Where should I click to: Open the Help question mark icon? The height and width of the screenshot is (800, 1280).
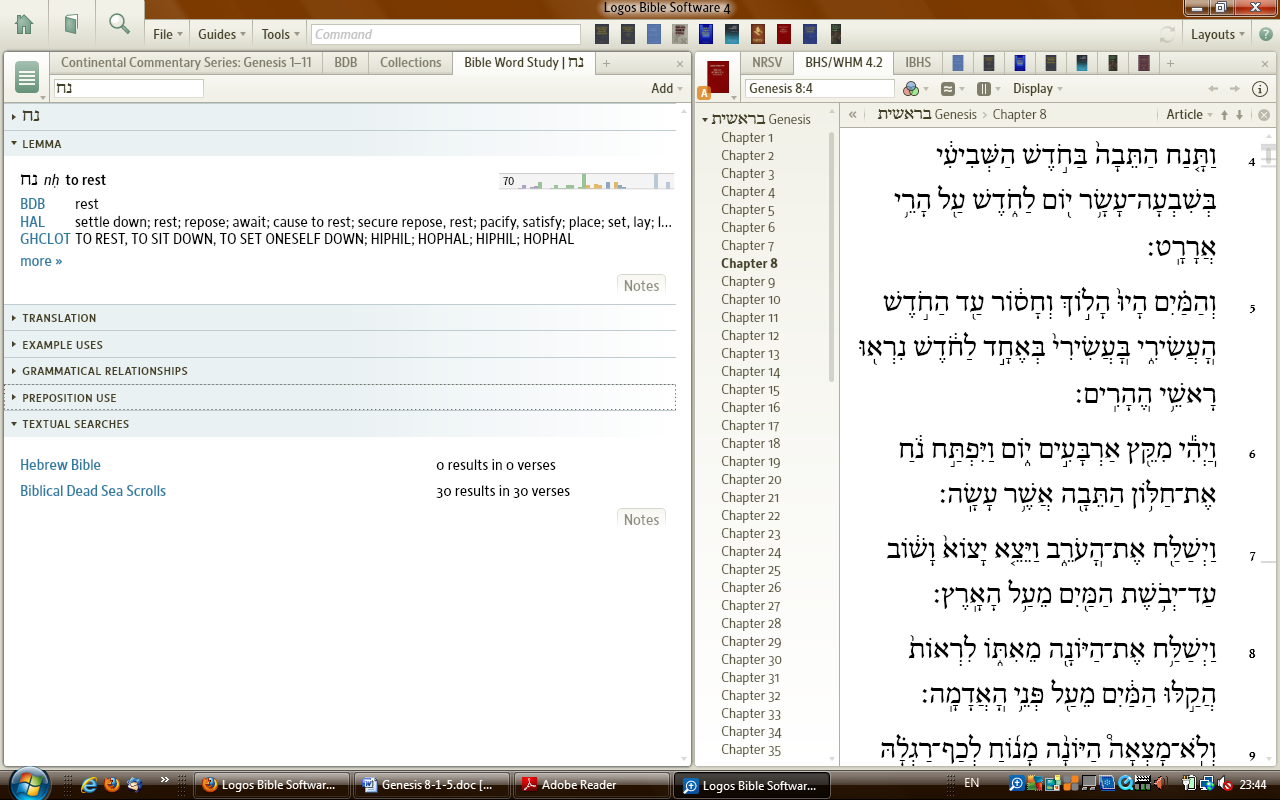coord(1265,34)
